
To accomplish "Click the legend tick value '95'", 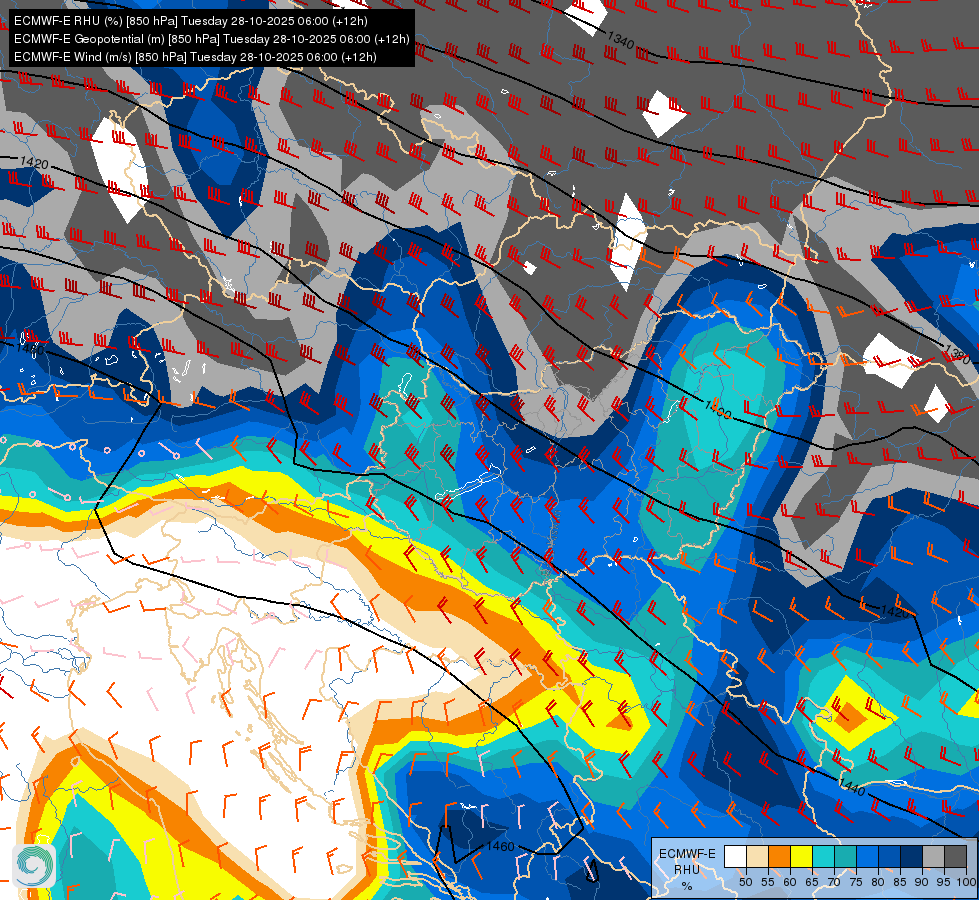I will [x=944, y=882].
